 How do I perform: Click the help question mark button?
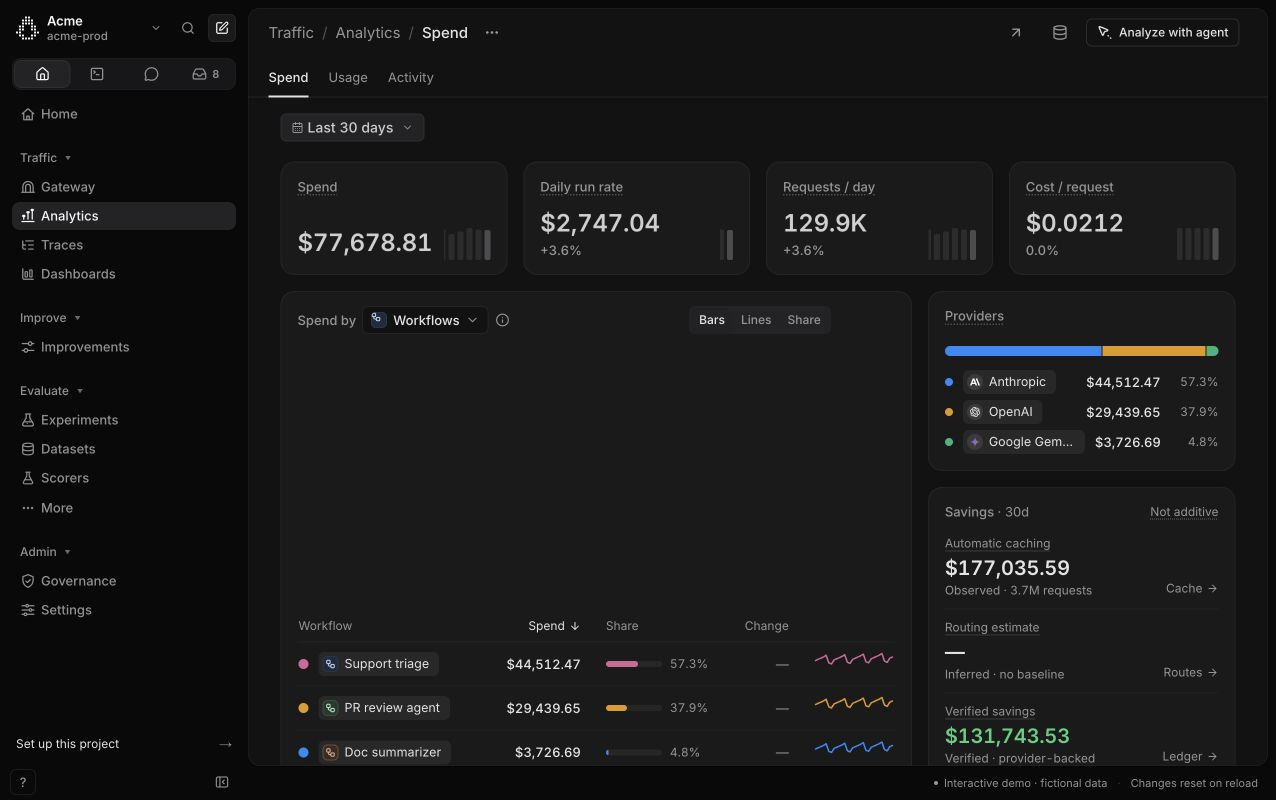(22, 782)
